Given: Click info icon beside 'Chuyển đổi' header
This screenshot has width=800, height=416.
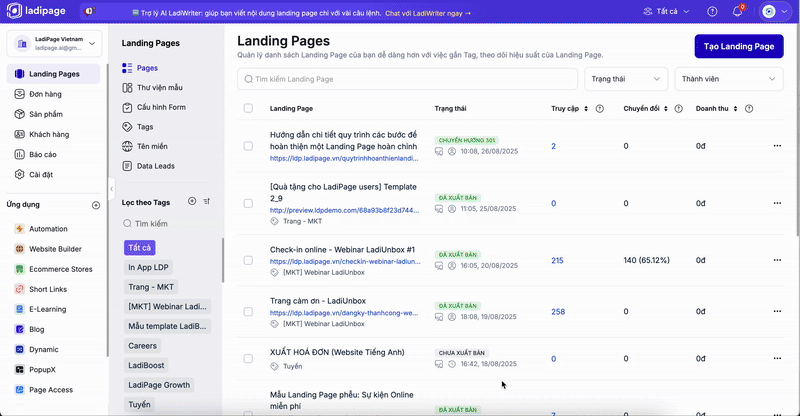Looking at the screenshot, I should coord(679,109).
